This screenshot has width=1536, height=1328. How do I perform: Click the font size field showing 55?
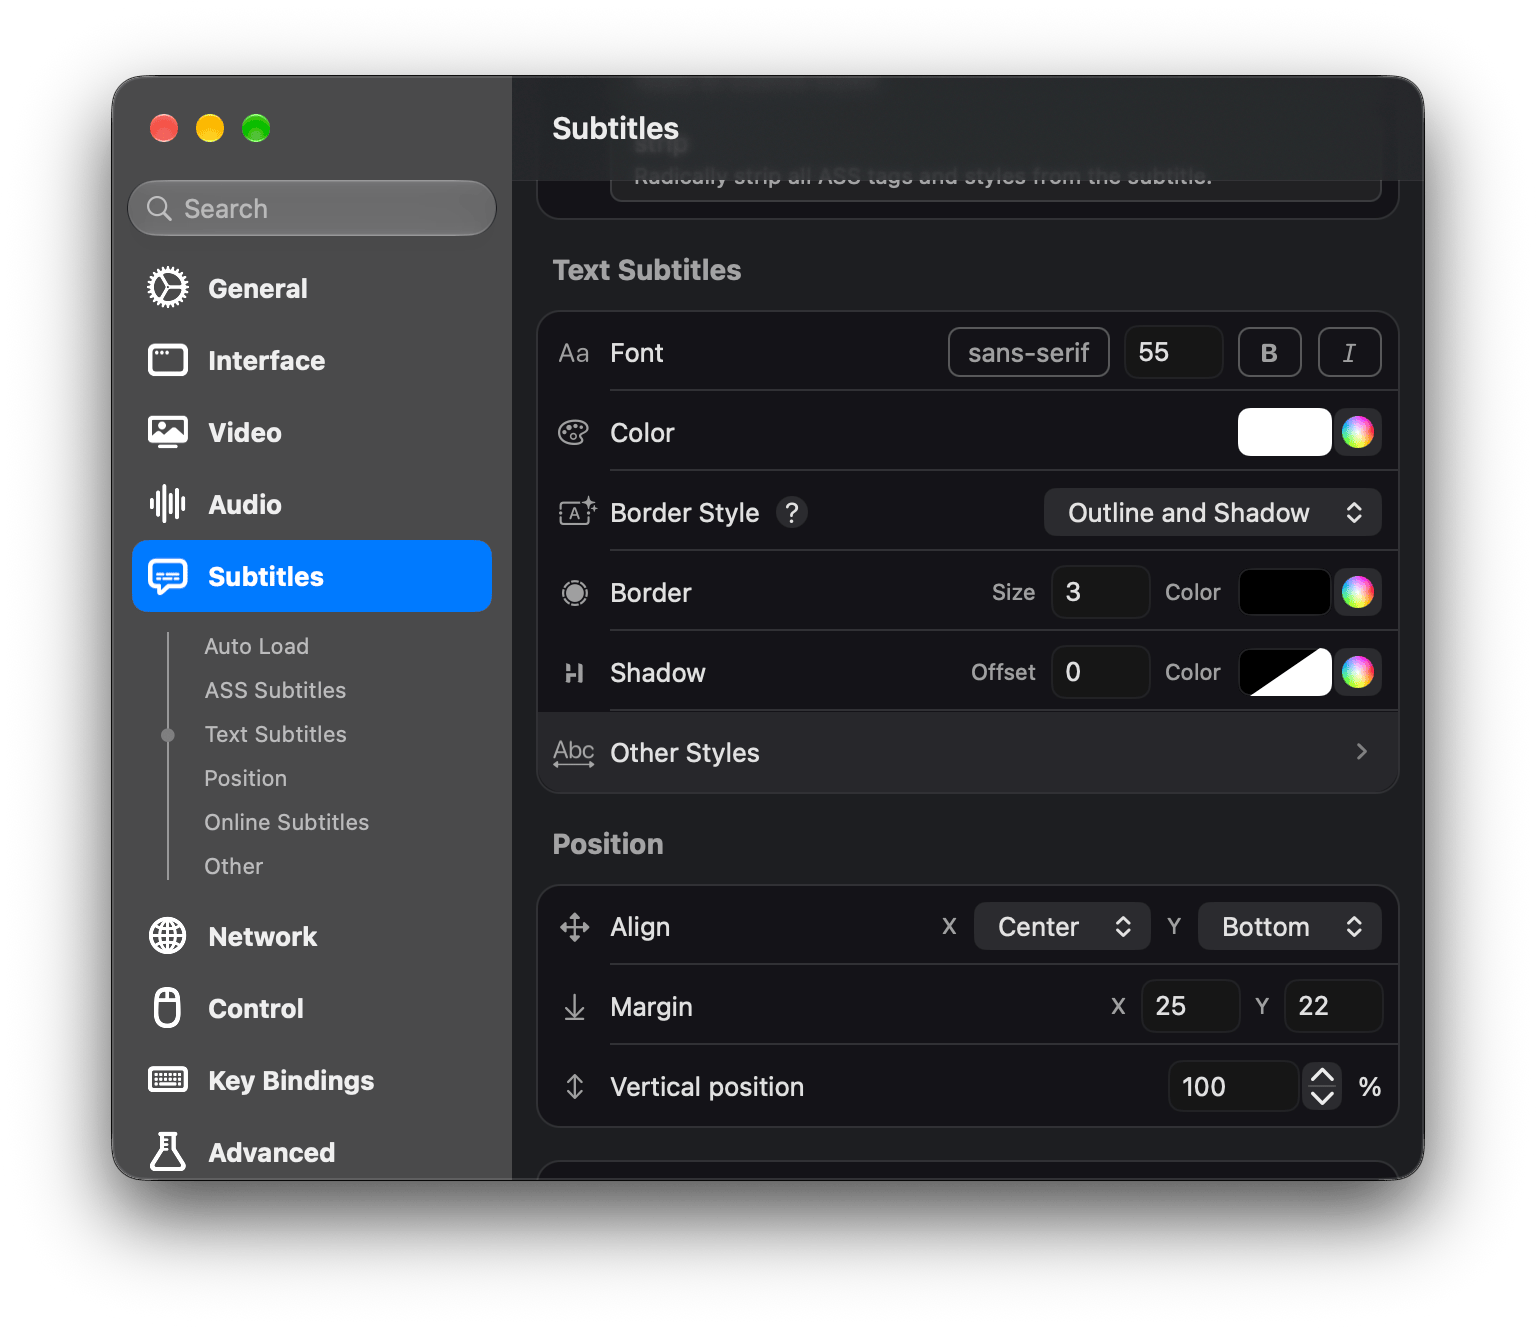point(1174,352)
